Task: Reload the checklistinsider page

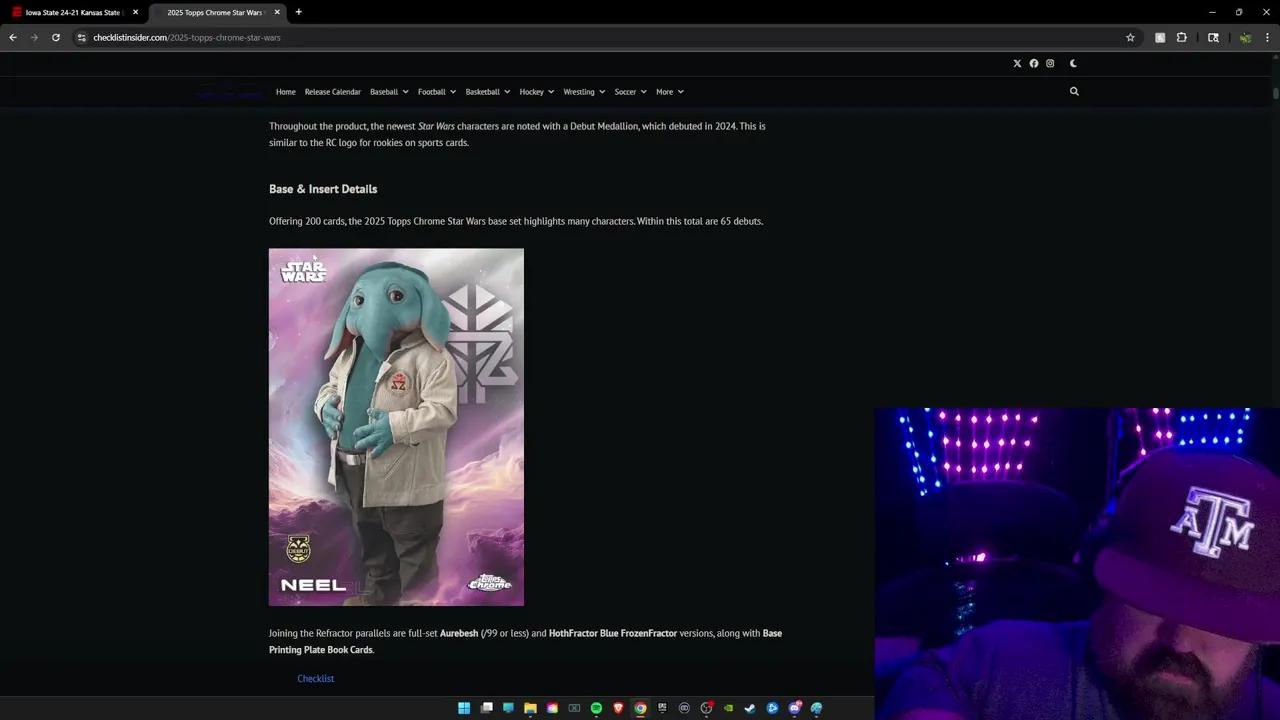Action: click(x=56, y=37)
